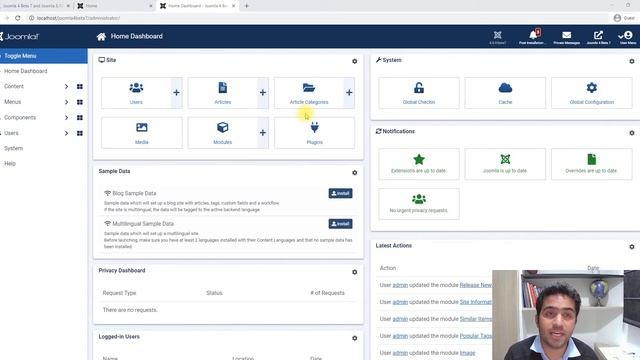Open Popular Tags module link

[476, 336]
